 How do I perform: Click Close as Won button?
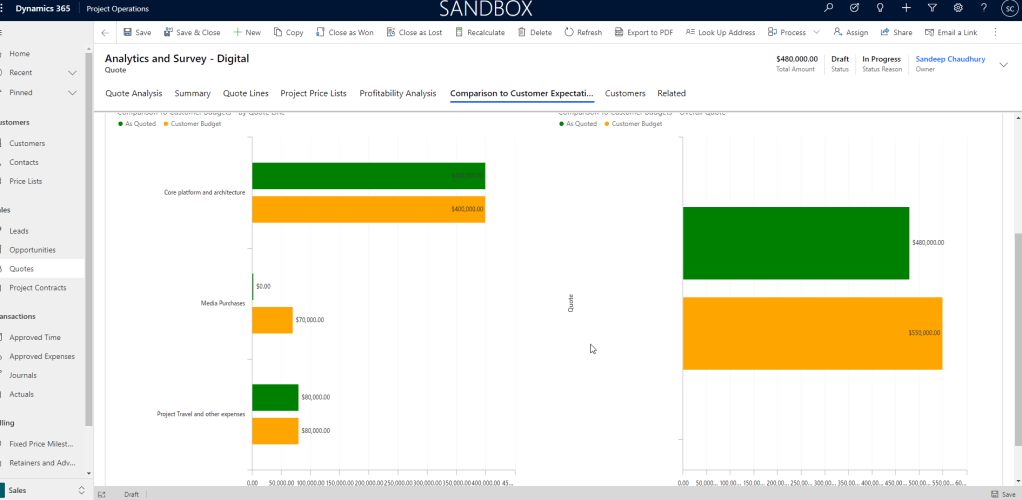click(x=345, y=32)
